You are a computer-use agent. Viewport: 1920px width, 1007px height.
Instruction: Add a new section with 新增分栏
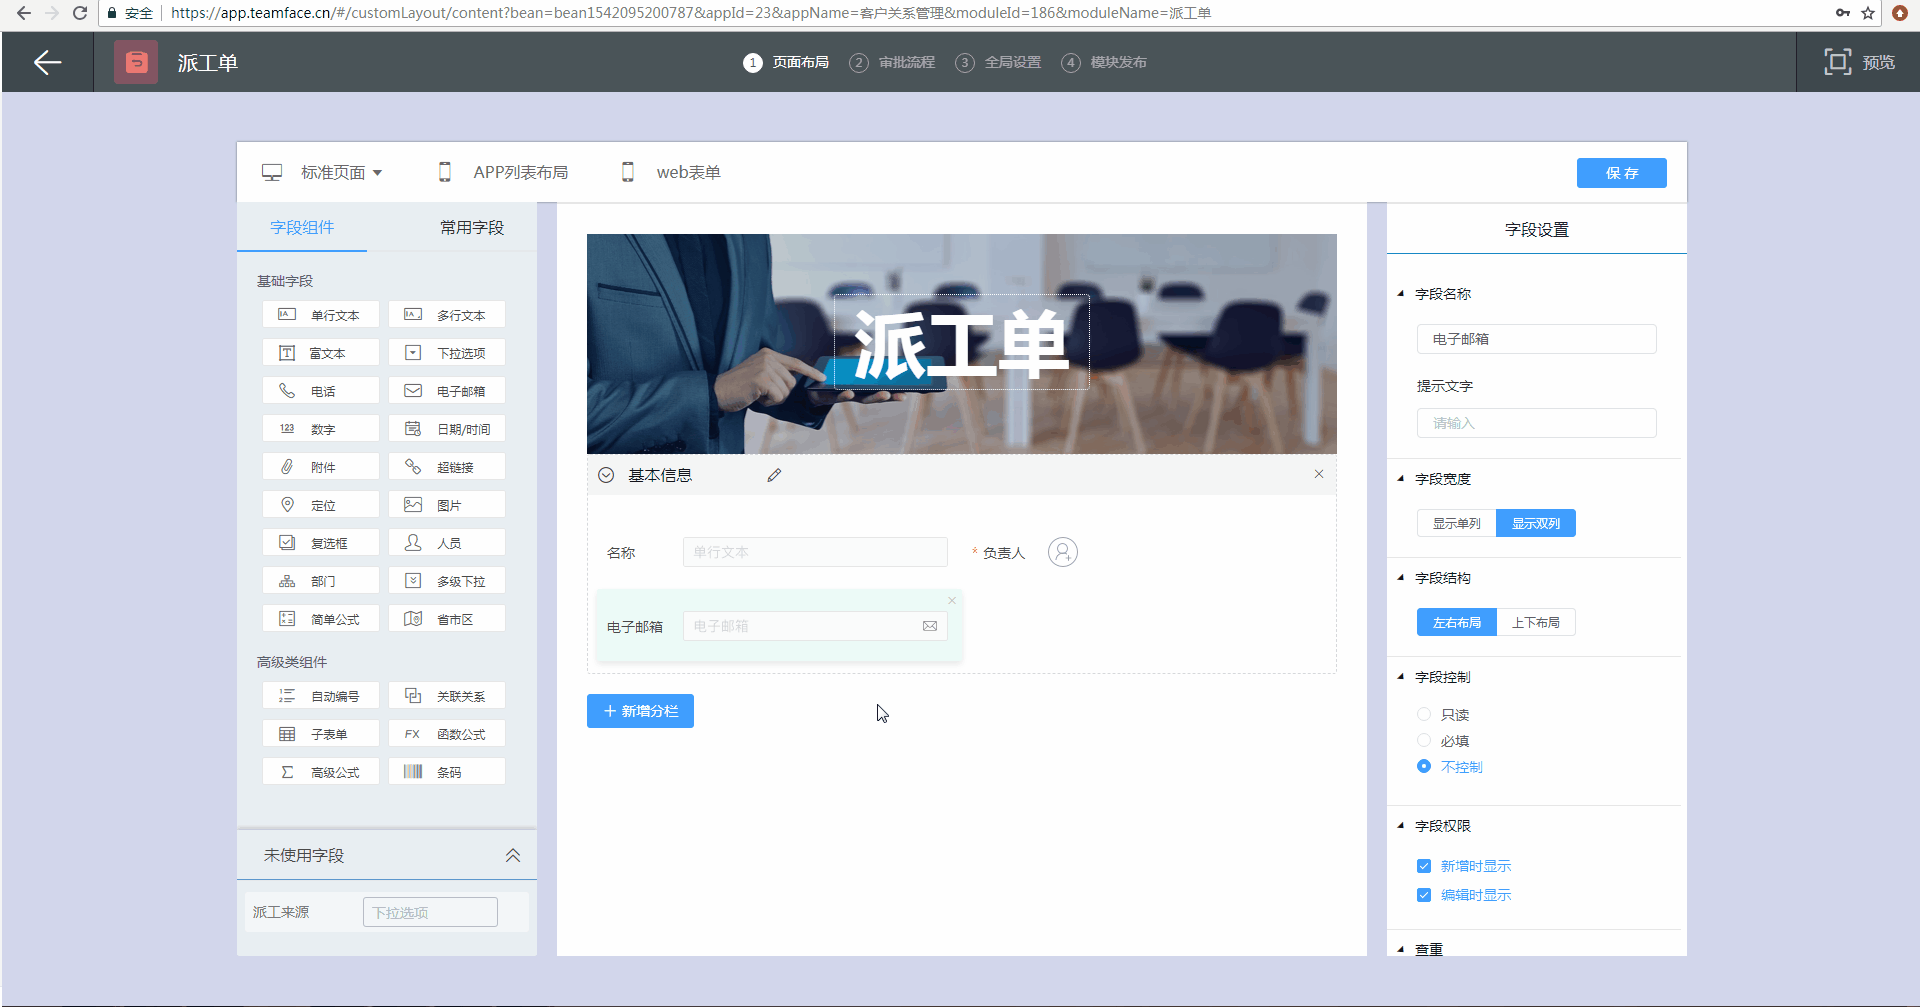(x=640, y=711)
